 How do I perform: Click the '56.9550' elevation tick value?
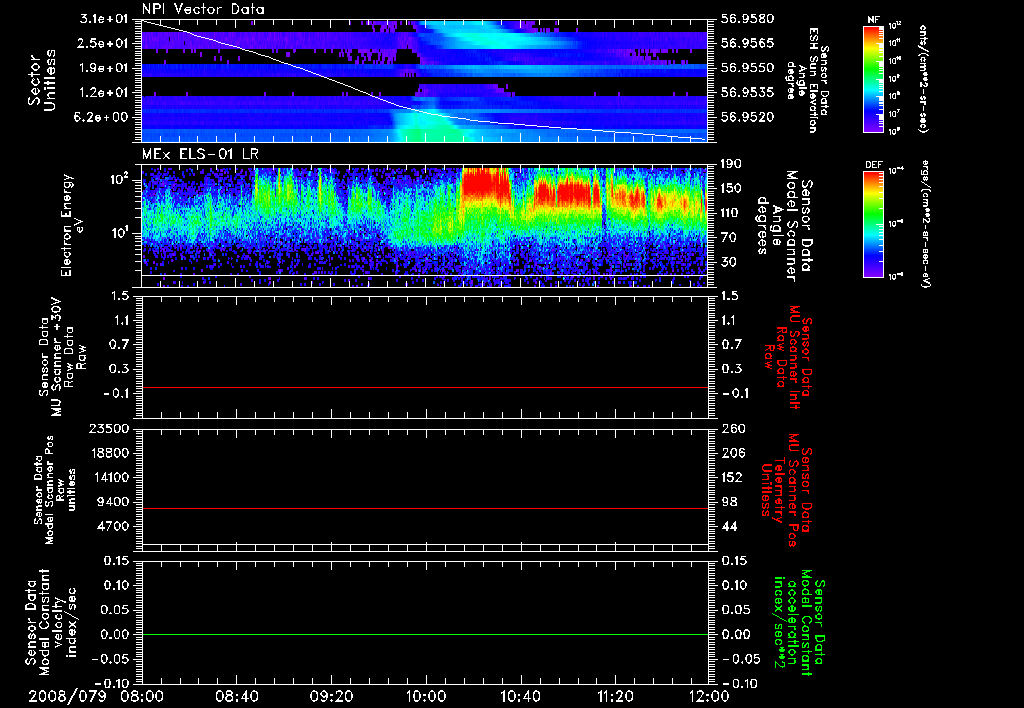coord(747,68)
